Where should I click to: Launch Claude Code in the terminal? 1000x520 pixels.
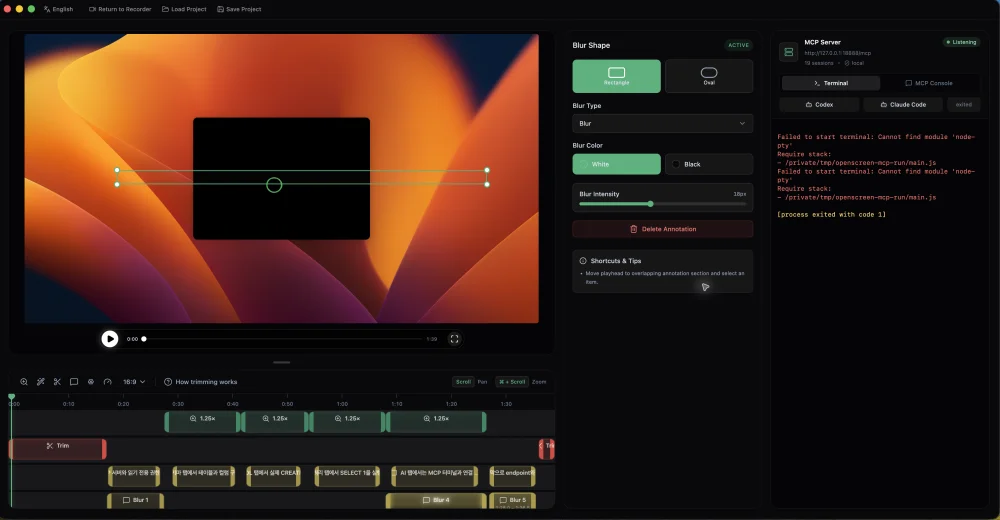(x=902, y=105)
